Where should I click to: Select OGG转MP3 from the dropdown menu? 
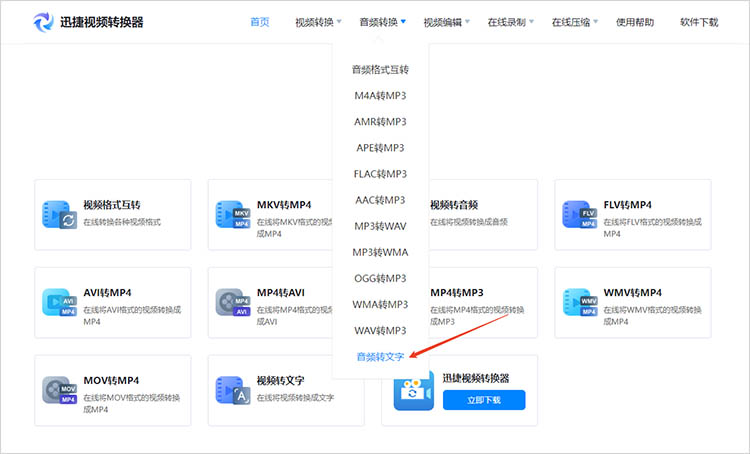point(380,278)
